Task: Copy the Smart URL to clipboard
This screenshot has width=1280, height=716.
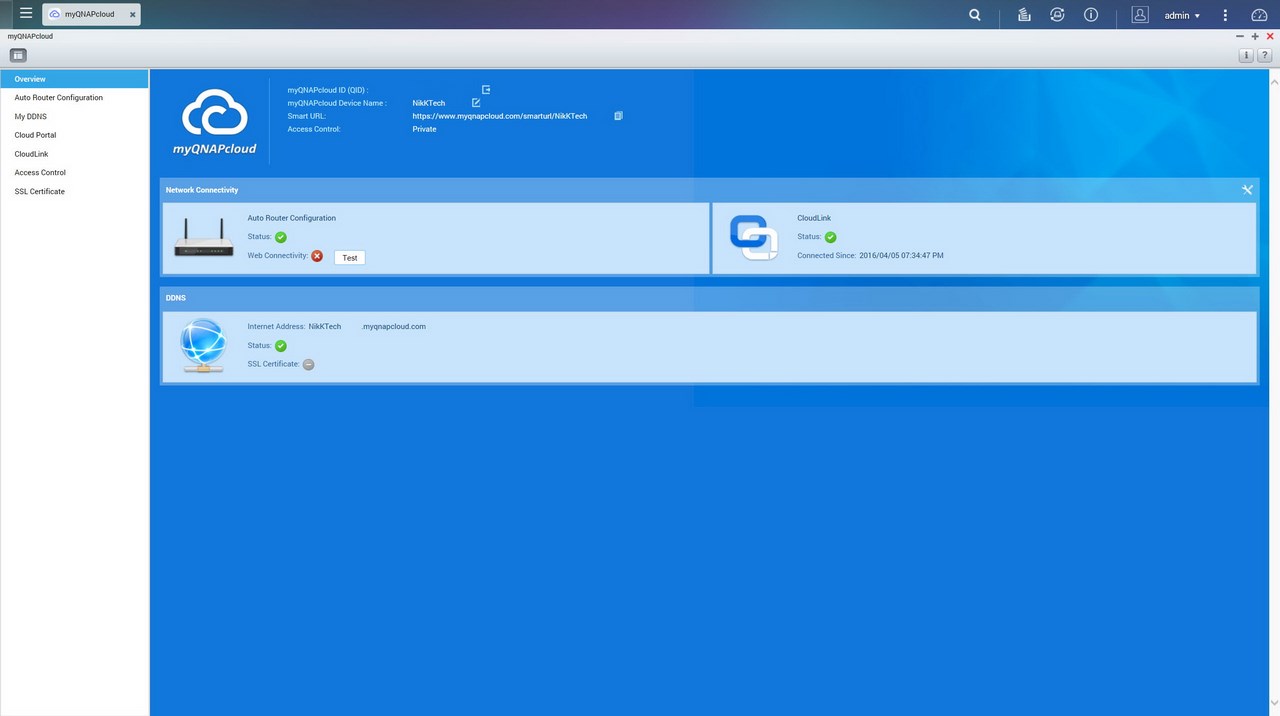Action: coord(618,116)
